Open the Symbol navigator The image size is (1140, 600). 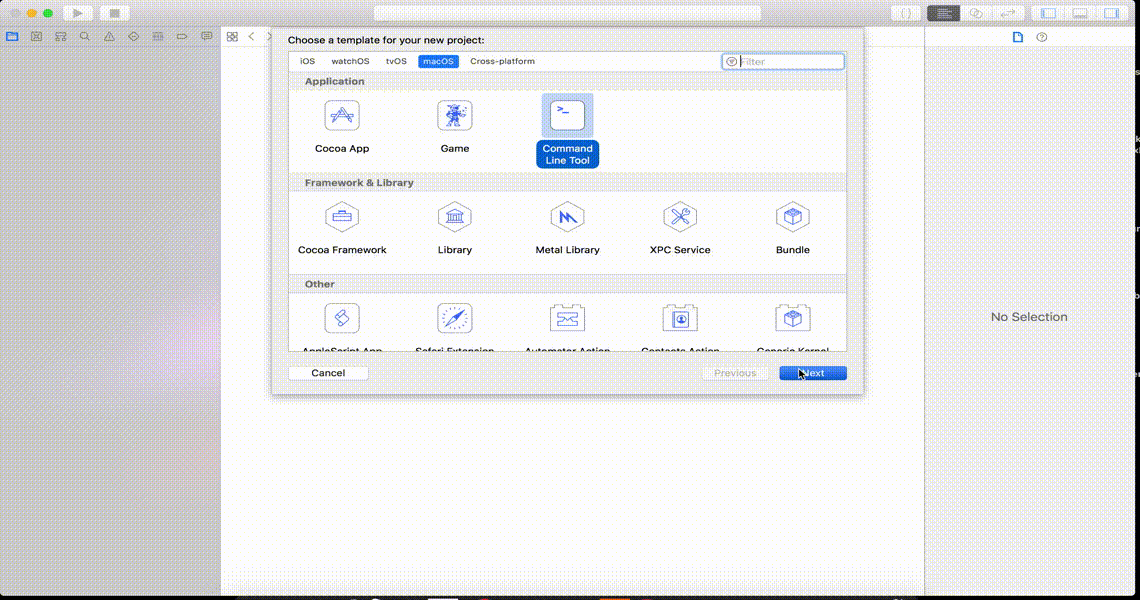pyautogui.click(x=60, y=36)
